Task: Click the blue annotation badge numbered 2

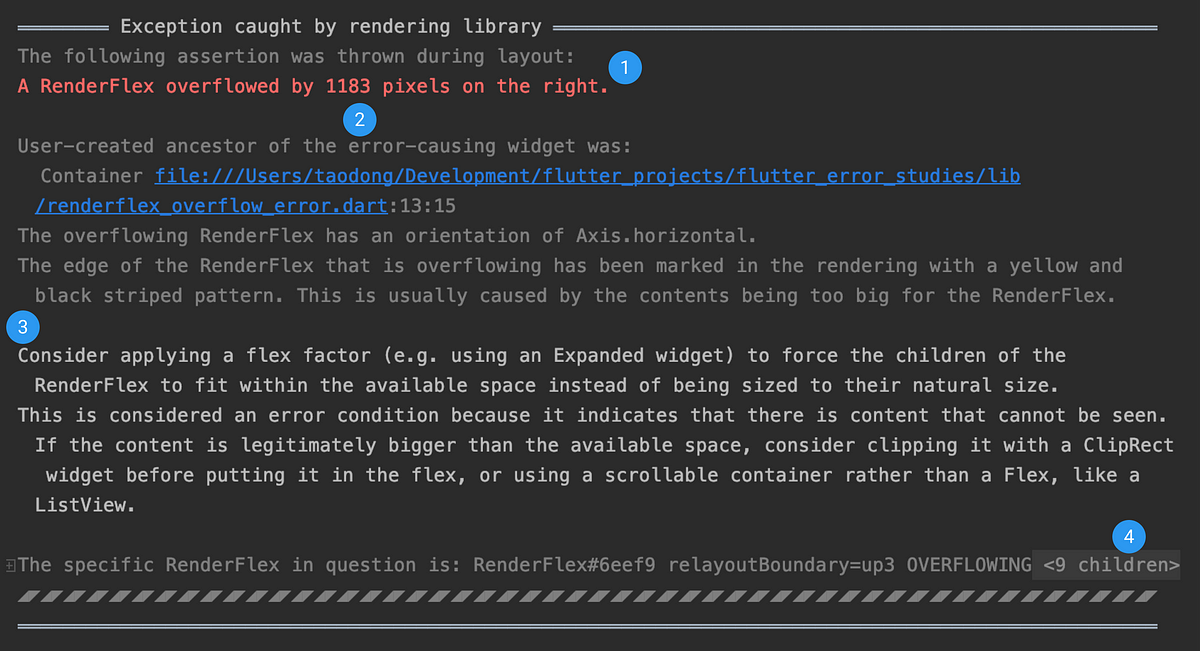Action: [x=359, y=121]
